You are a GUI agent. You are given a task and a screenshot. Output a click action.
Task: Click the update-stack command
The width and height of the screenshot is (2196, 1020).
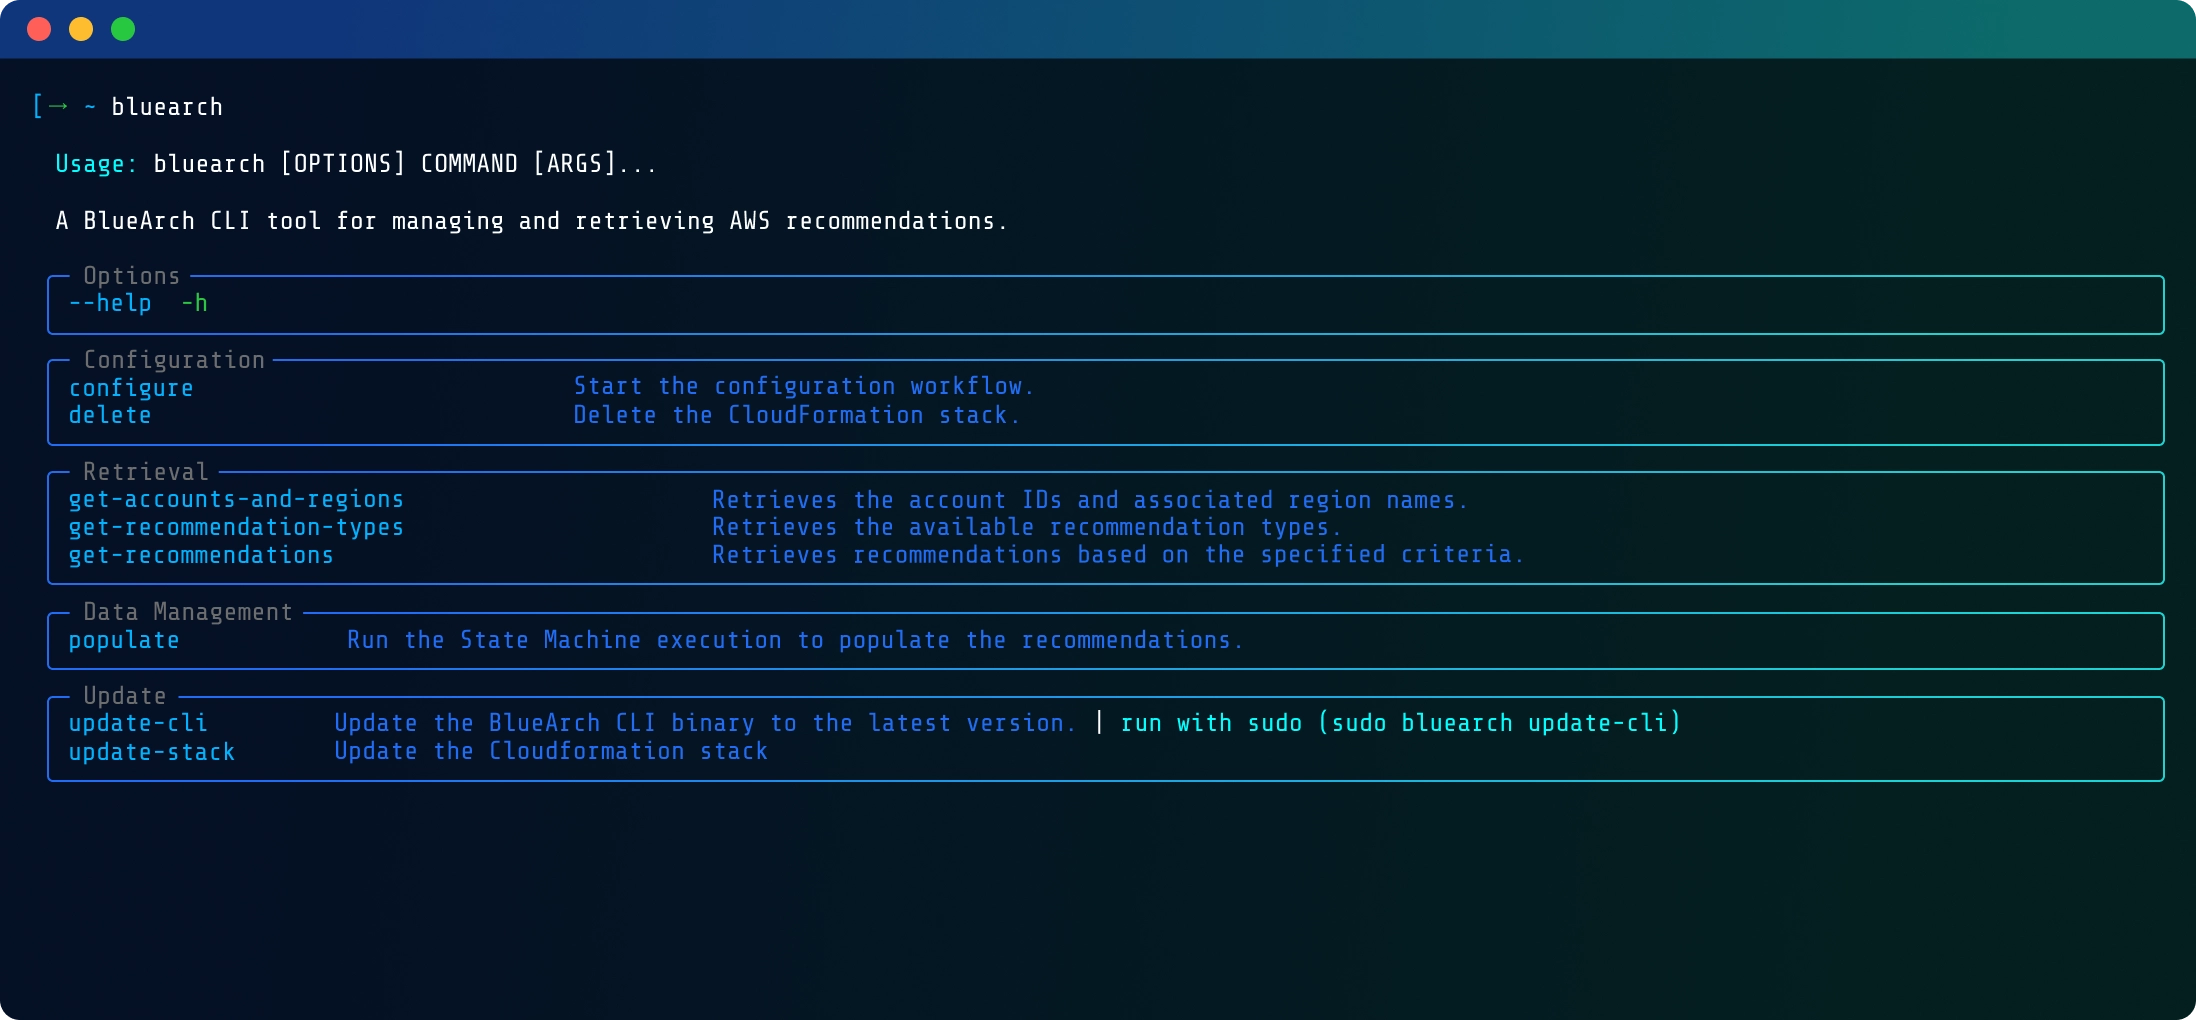(151, 751)
